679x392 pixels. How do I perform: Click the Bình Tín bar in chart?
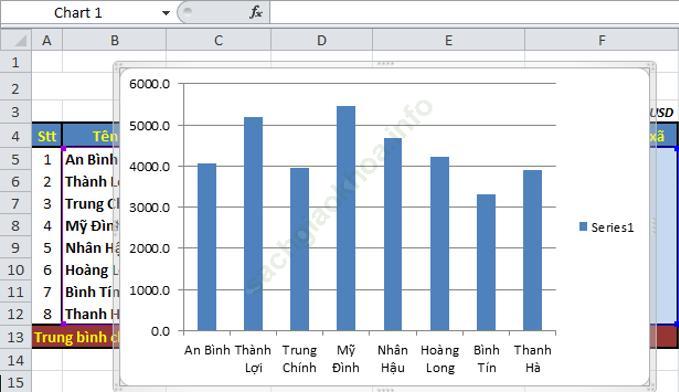(x=486, y=262)
